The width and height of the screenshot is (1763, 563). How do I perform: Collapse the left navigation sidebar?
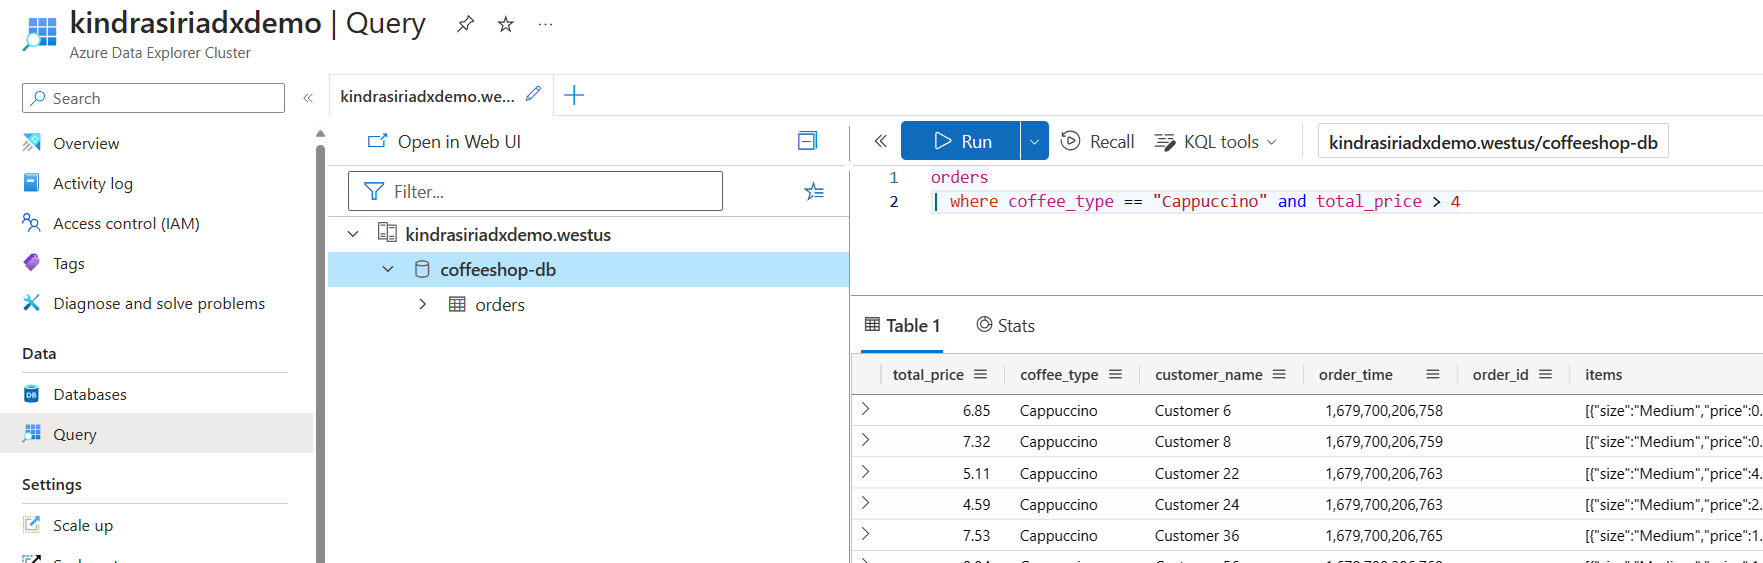point(308,98)
